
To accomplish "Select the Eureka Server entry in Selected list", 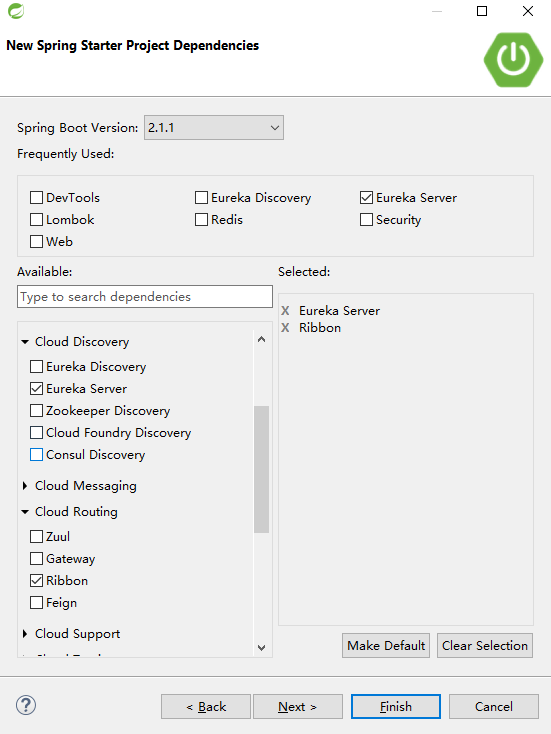I will pos(339,311).
